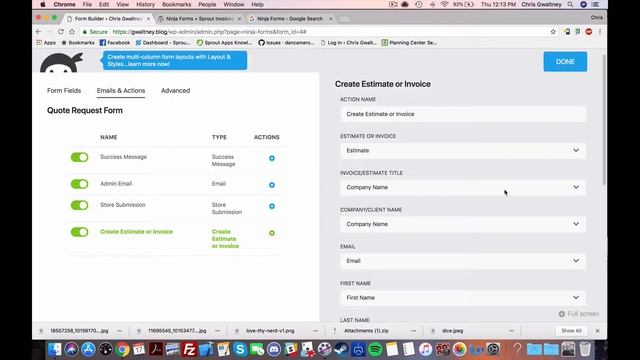Open the Email field mapping dropdown
The width and height of the screenshot is (640, 360).
coord(463,261)
